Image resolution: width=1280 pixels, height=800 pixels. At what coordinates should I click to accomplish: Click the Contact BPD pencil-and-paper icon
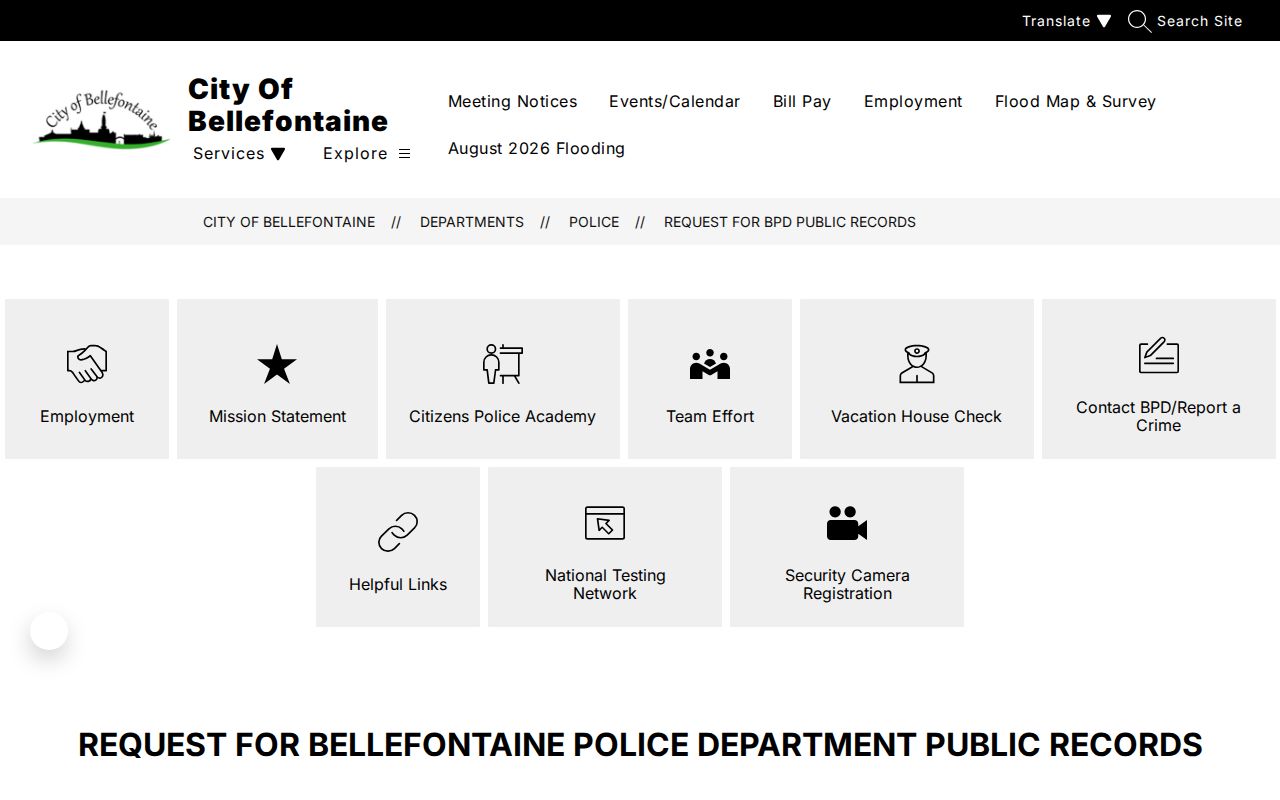tap(1159, 355)
